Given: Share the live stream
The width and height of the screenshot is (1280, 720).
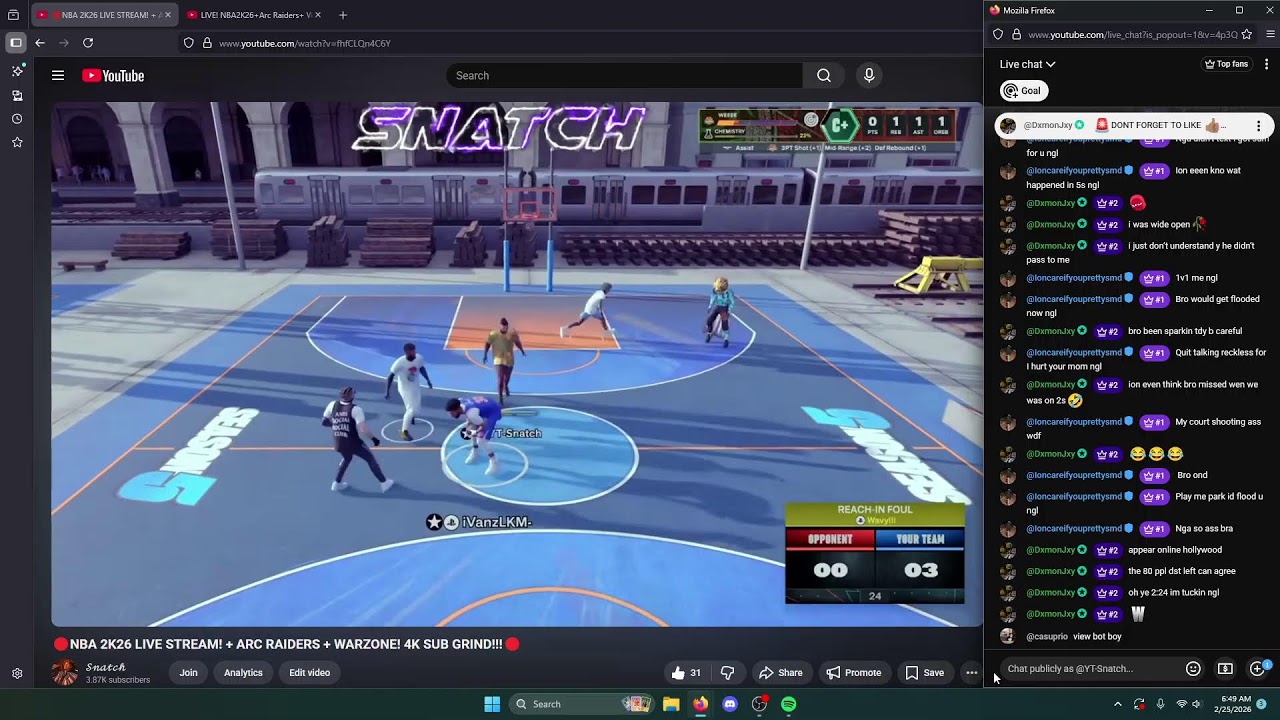Looking at the screenshot, I should tap(780, 673).
